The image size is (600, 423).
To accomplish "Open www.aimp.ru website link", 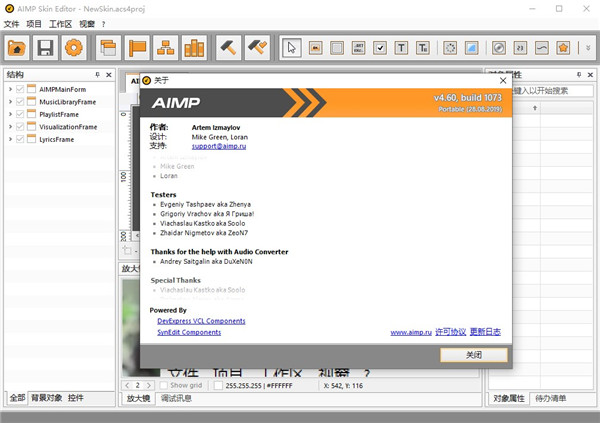I will [x=411, y=332].
